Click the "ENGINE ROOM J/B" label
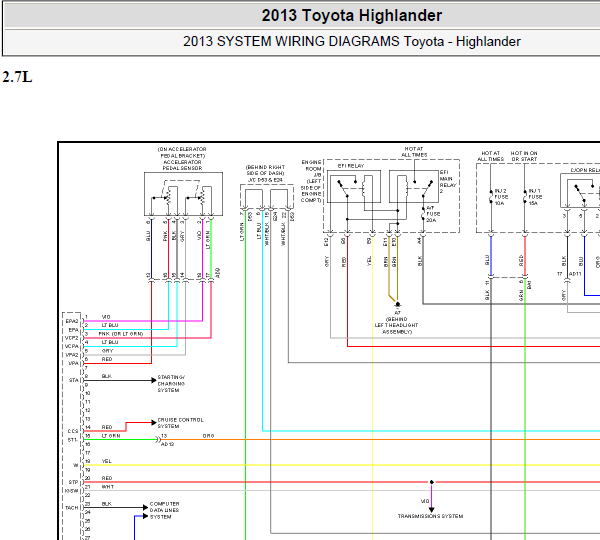This screenshot has height=540, width=600. point(311,169)
